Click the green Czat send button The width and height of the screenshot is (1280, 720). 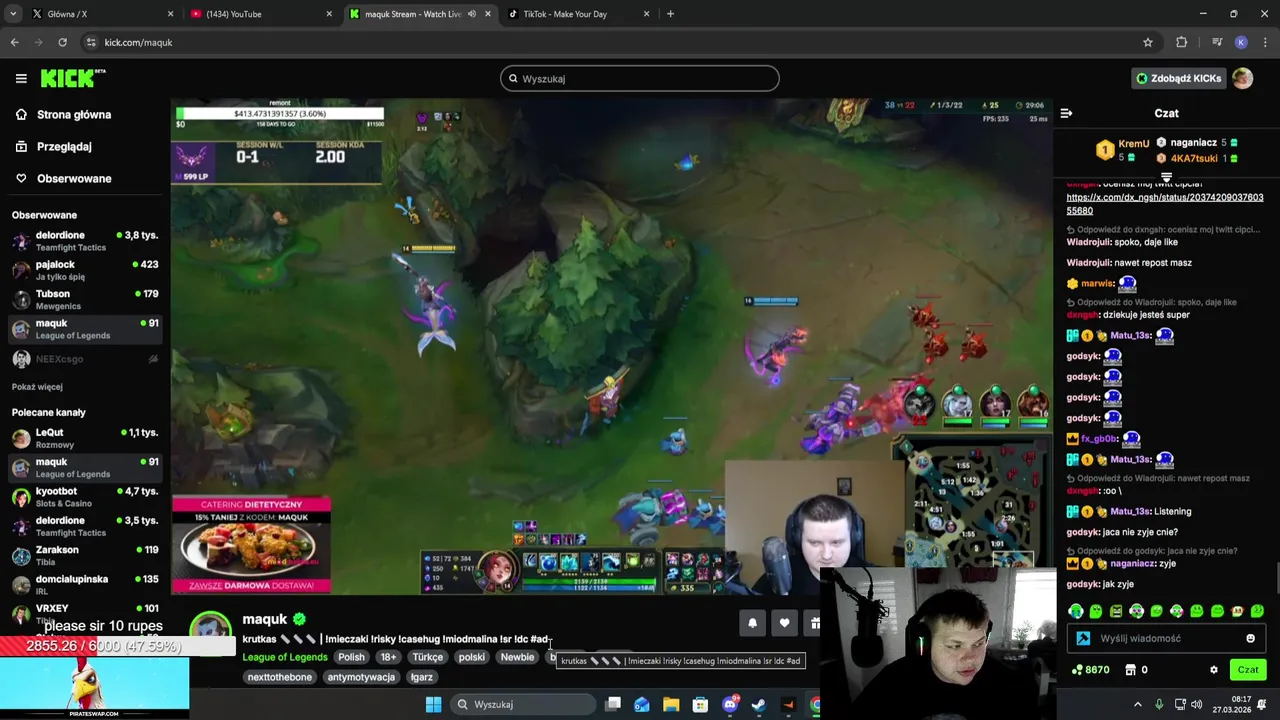click(x=1247, y=670)
